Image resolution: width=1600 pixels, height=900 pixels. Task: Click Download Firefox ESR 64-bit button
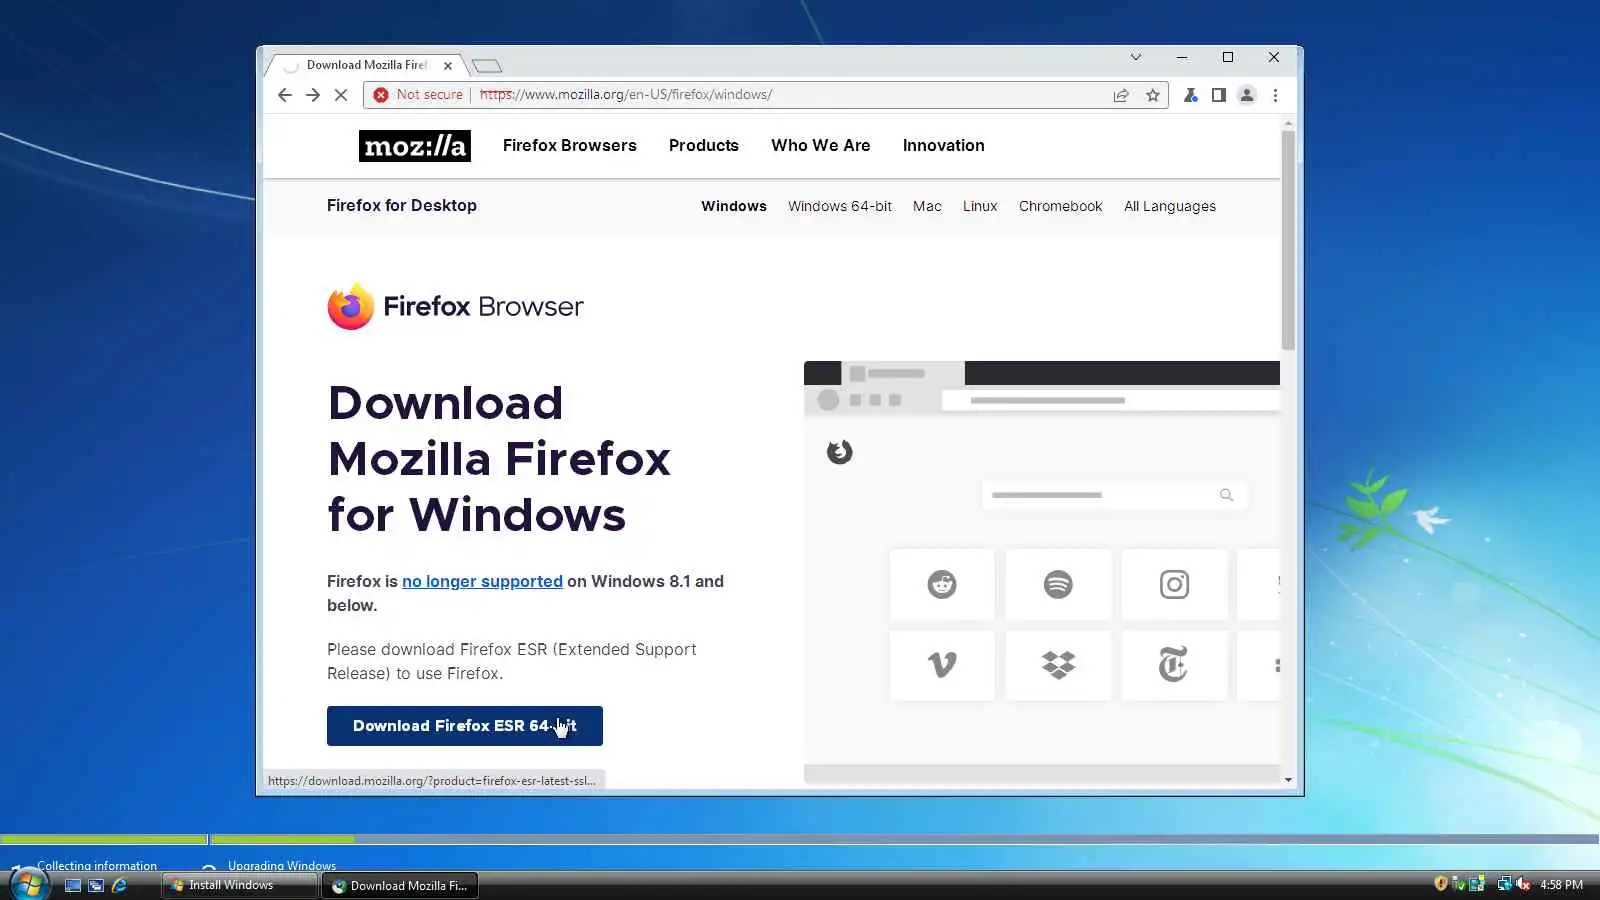pos(465,726)
